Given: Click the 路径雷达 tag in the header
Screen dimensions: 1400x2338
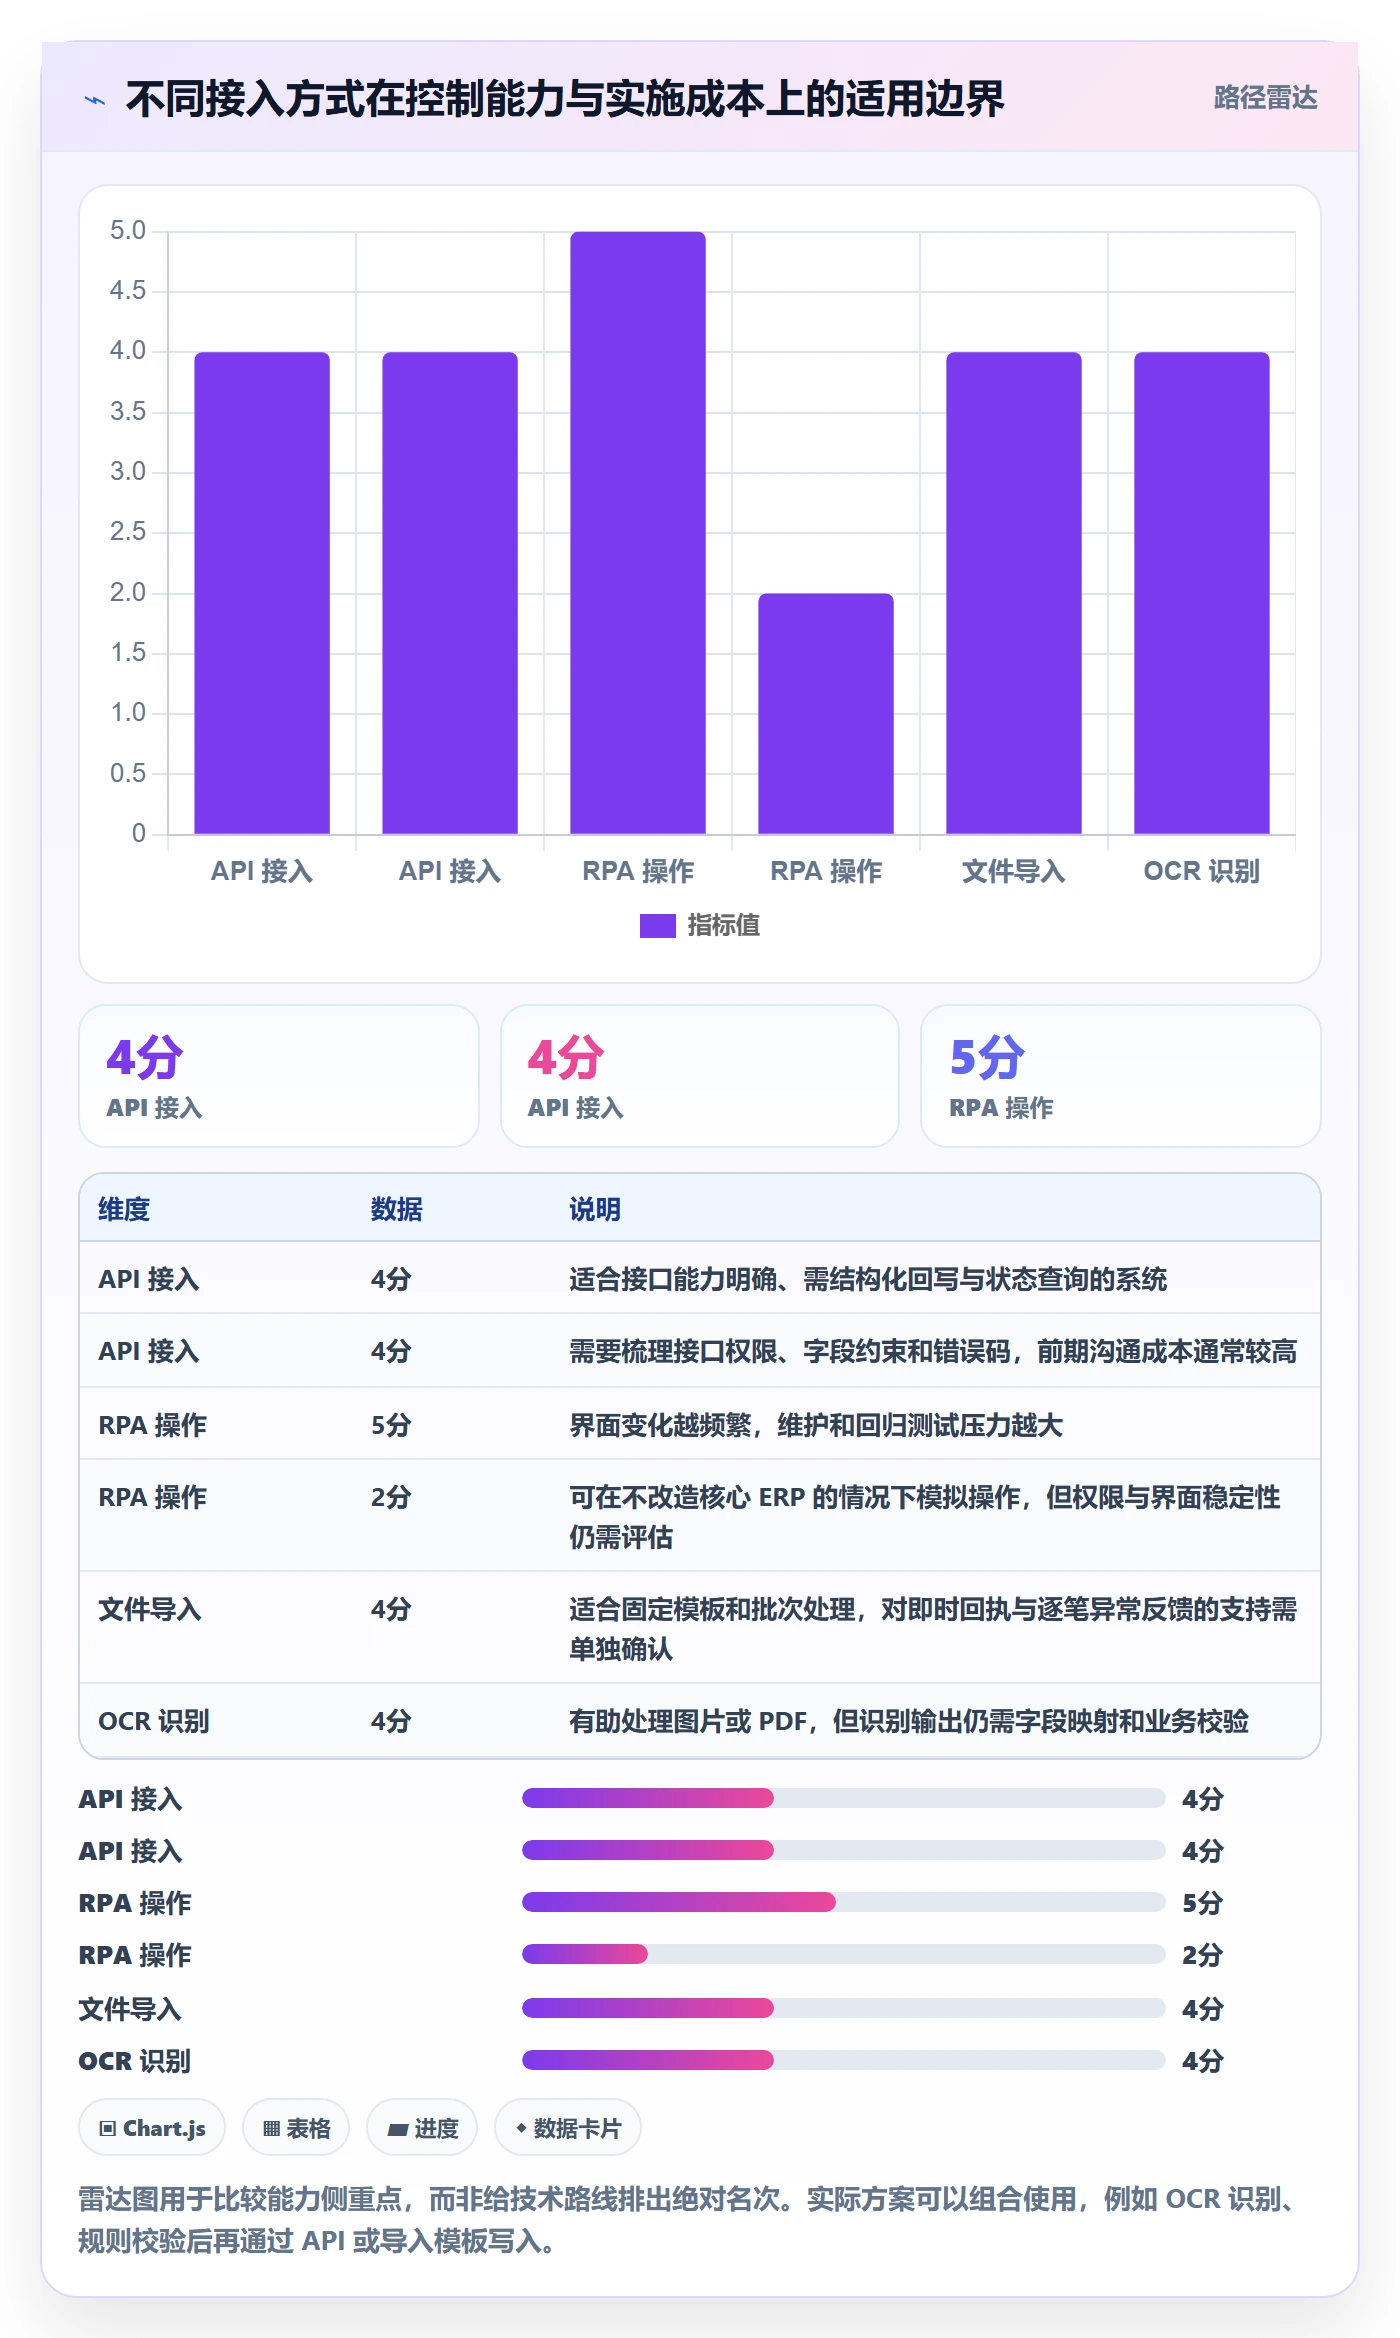Looking at the screenshot, I should click(1265, 98).
